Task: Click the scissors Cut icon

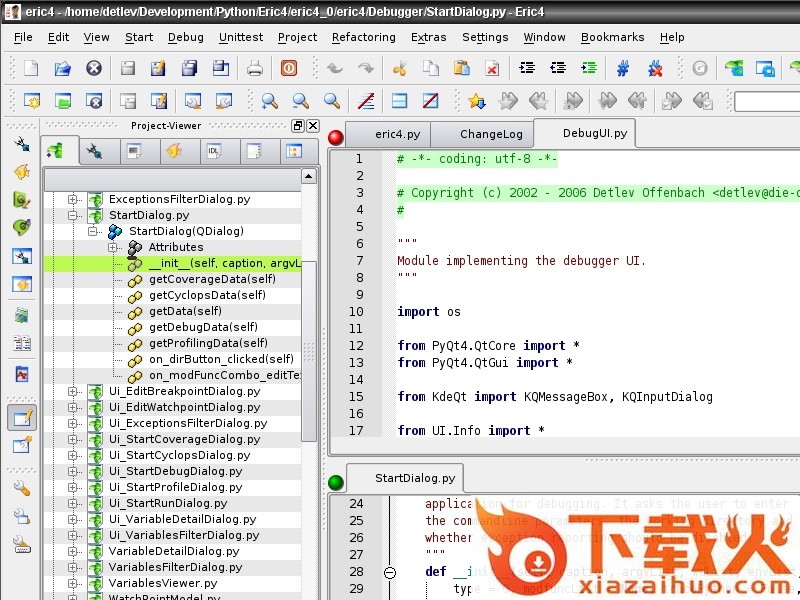Action: (x=399, y=69)
